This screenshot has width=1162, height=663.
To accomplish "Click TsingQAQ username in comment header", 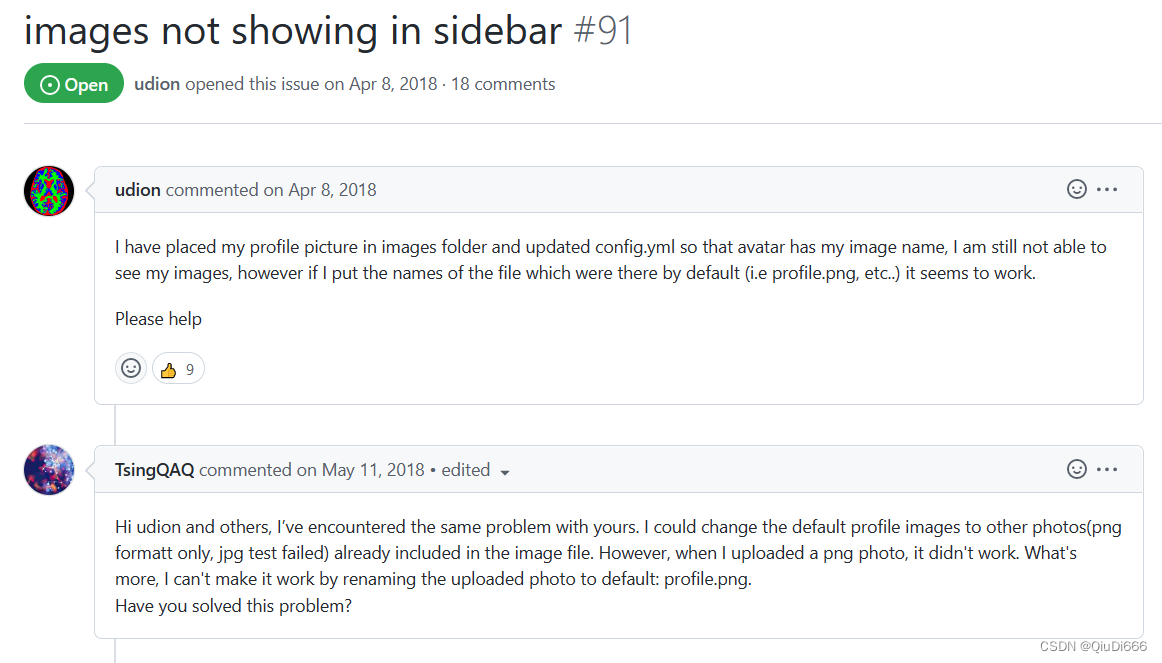I will pos(154,470).
